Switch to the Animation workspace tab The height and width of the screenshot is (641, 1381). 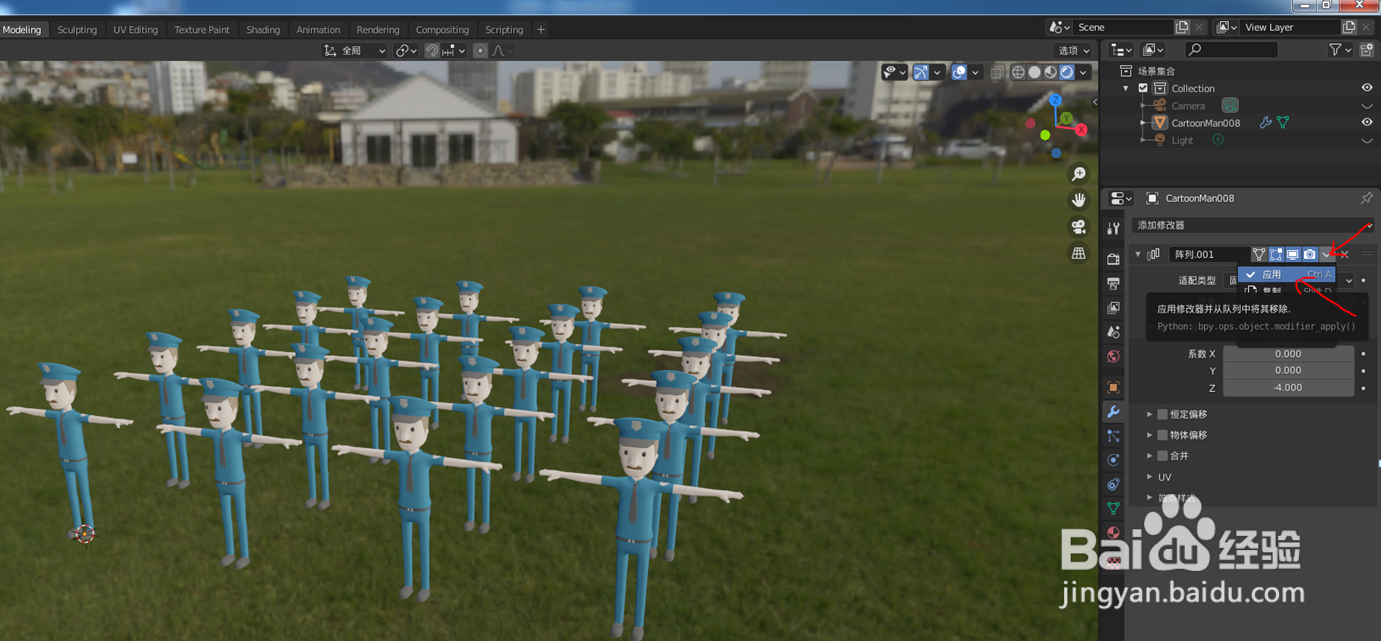[318, 29]
